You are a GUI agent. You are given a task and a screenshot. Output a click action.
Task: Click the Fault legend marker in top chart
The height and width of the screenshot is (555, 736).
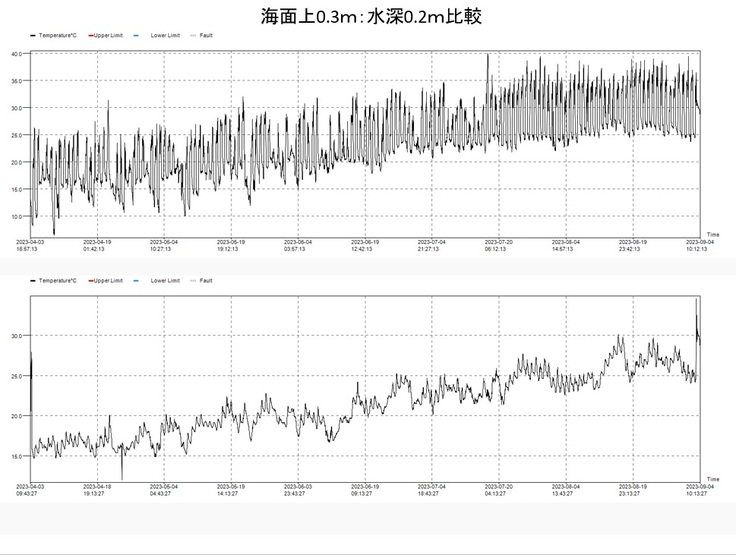point(193,35)
